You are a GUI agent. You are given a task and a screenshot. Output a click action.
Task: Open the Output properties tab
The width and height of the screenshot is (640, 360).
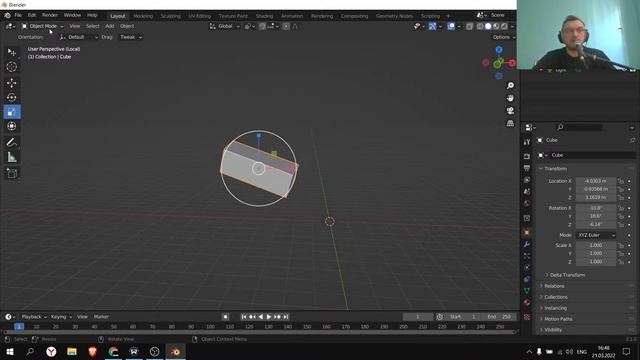tap(527, 168)
